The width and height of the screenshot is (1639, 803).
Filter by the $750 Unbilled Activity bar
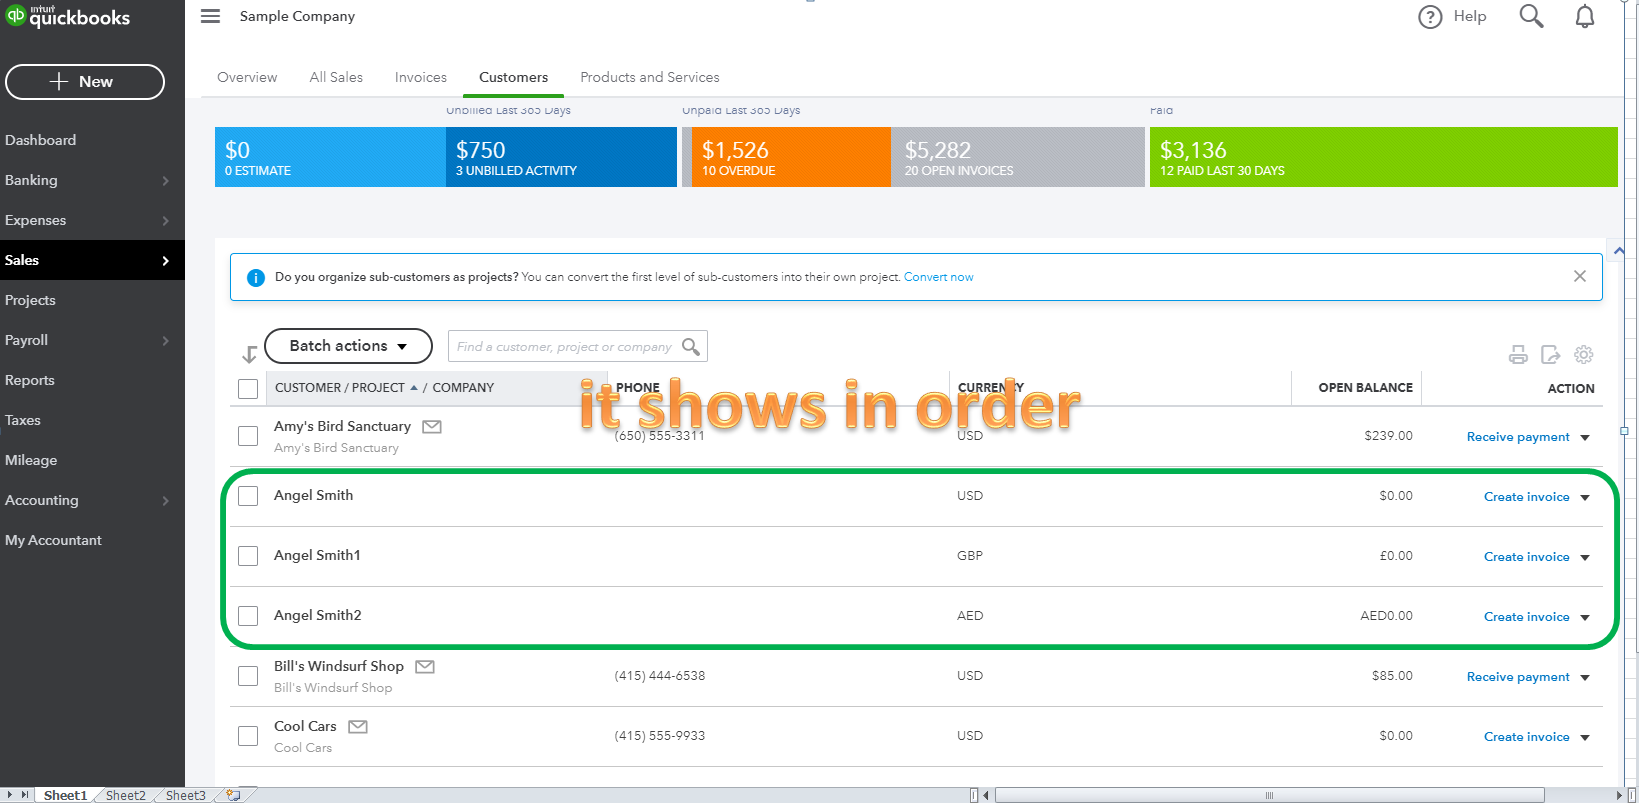pyautogui.click(x=561, y=157)
